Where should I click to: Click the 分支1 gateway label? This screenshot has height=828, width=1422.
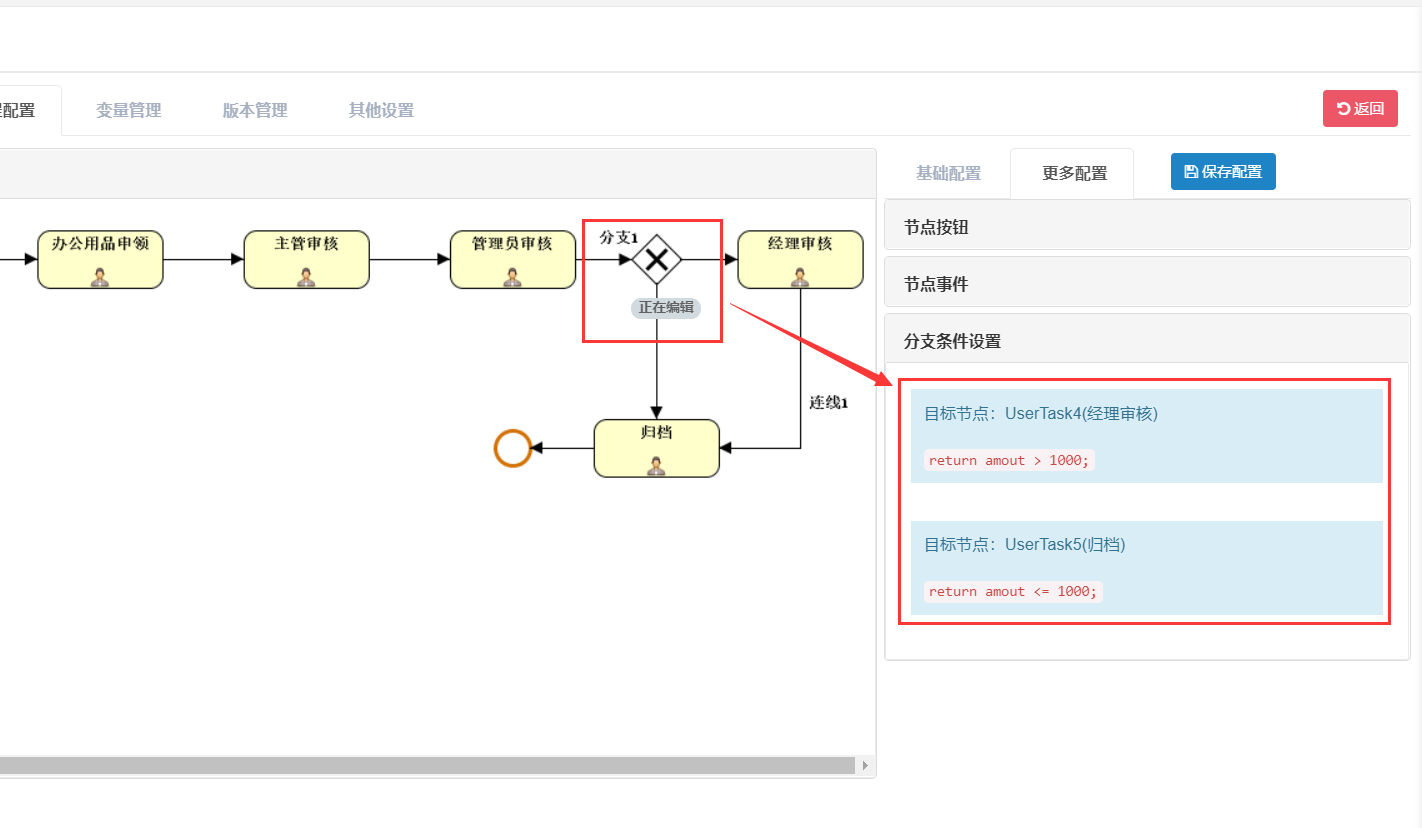618,237
